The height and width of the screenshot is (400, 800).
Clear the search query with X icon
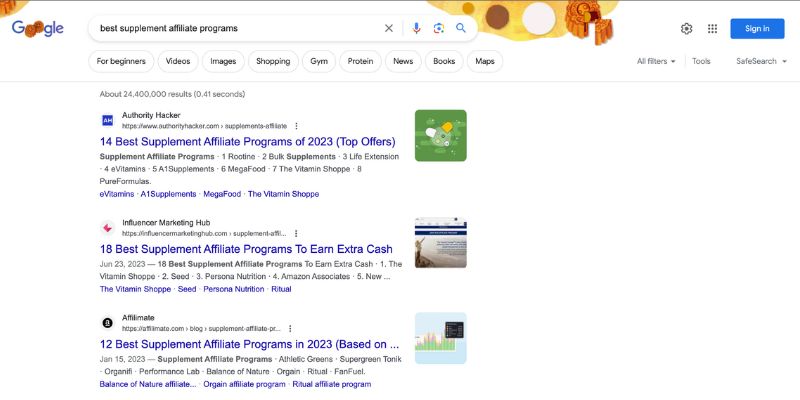[389, 29]
